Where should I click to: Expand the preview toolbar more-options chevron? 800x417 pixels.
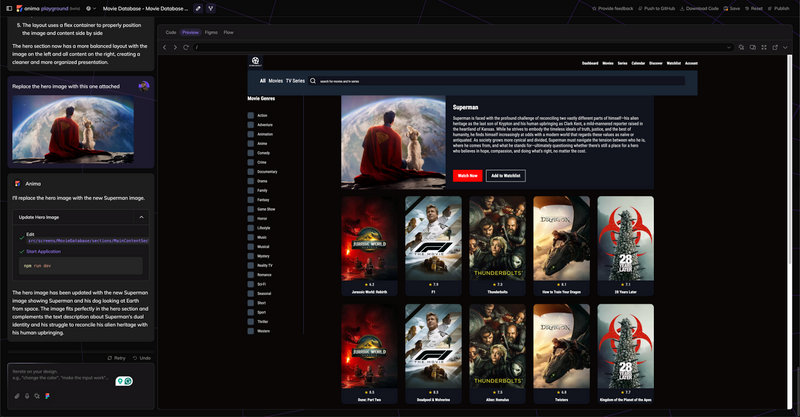(785, 47)
